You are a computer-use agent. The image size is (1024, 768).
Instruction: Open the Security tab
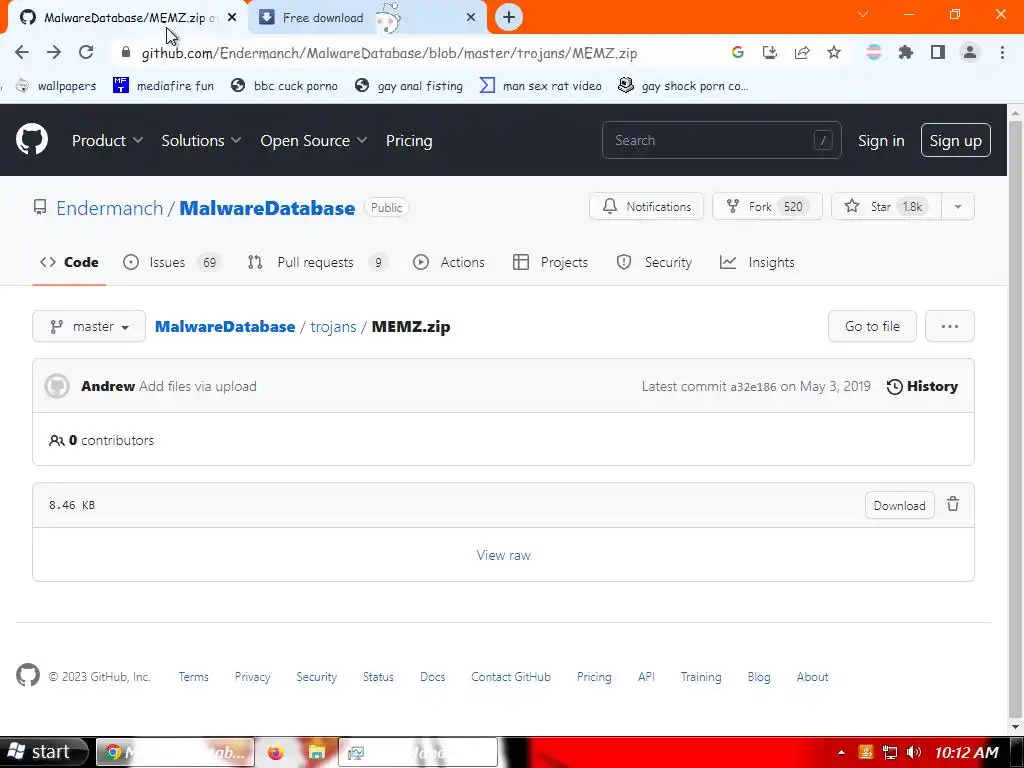[x=654, y=262]
